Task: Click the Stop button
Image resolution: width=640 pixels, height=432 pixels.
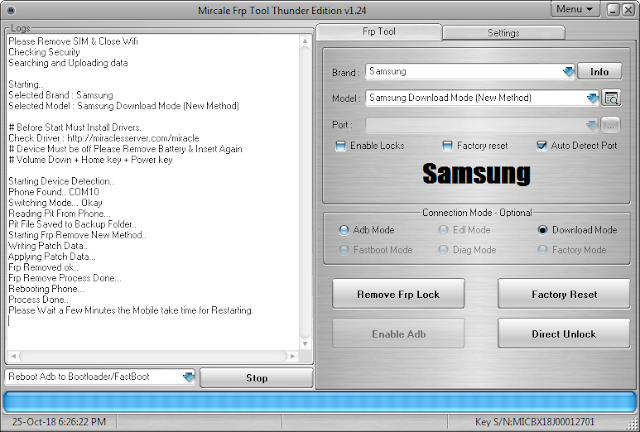Action: tap(256, 378)
